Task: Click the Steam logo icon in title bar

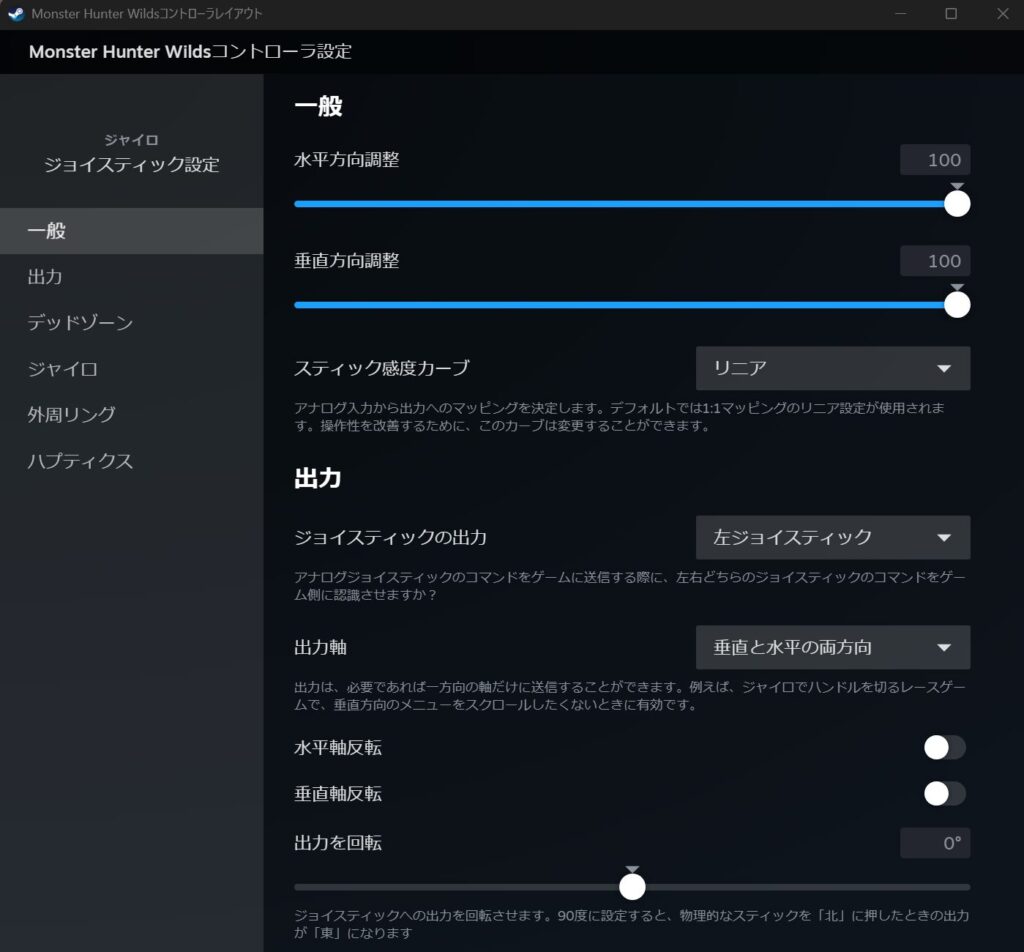Action: (x=16, y=14)
